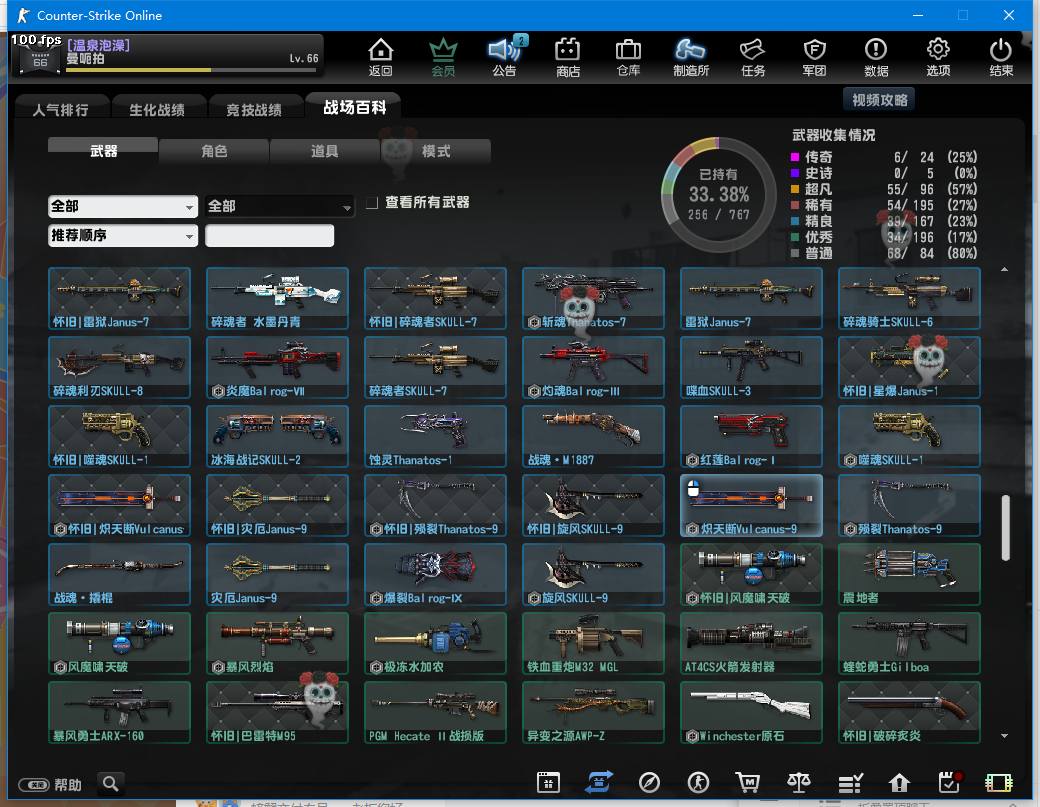Click the 返回 home button

[380, 57]
